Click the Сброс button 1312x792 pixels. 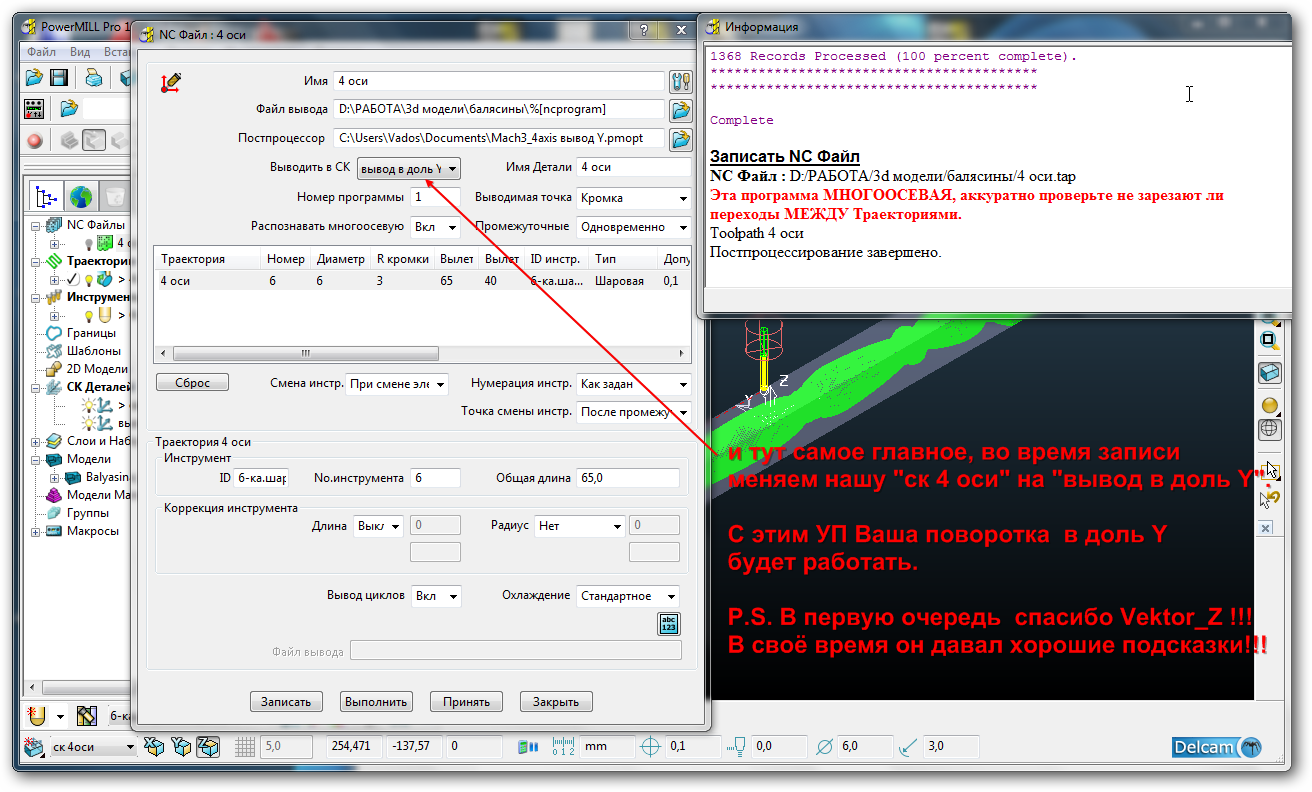click(192, 383)
